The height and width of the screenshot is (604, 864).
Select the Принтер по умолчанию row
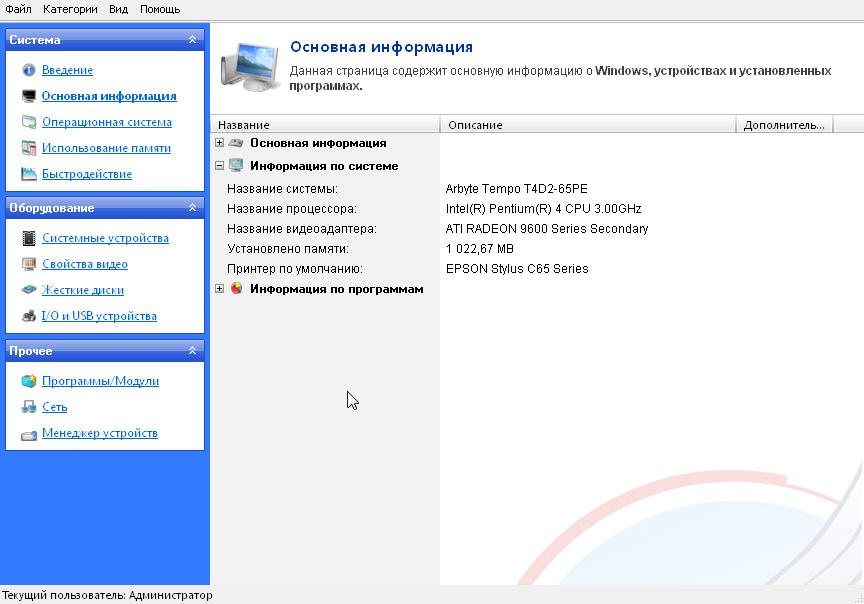(x=537, y=269)
